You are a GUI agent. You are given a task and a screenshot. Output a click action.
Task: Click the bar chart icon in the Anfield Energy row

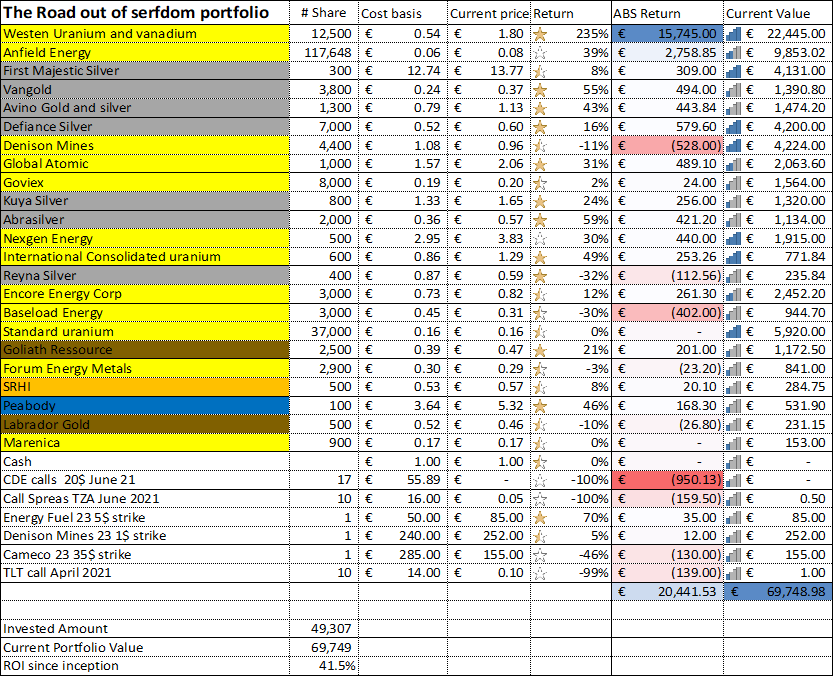pos(733,53)
